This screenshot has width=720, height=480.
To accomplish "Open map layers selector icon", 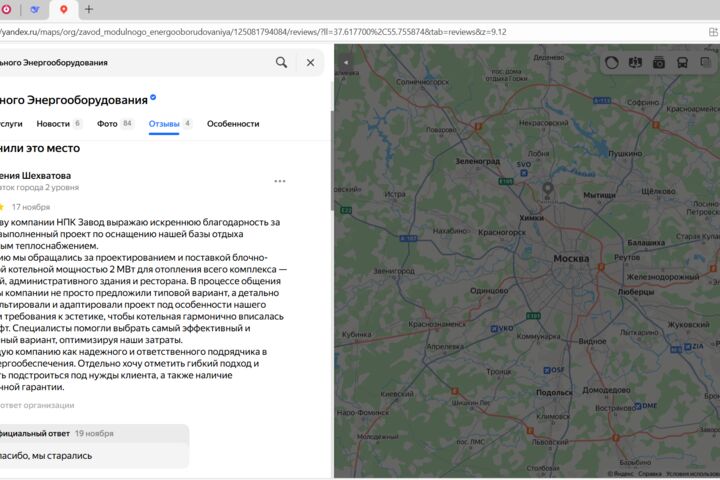I will [706, 62].
